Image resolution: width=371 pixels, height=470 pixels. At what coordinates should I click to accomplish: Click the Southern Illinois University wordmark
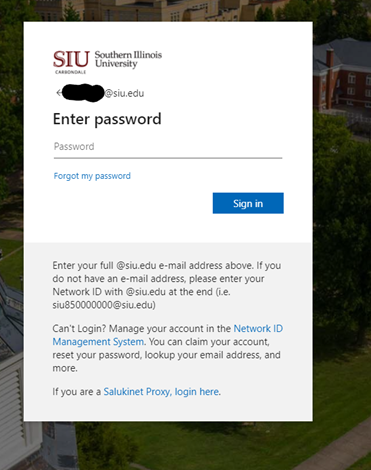[x=128, y=59]
